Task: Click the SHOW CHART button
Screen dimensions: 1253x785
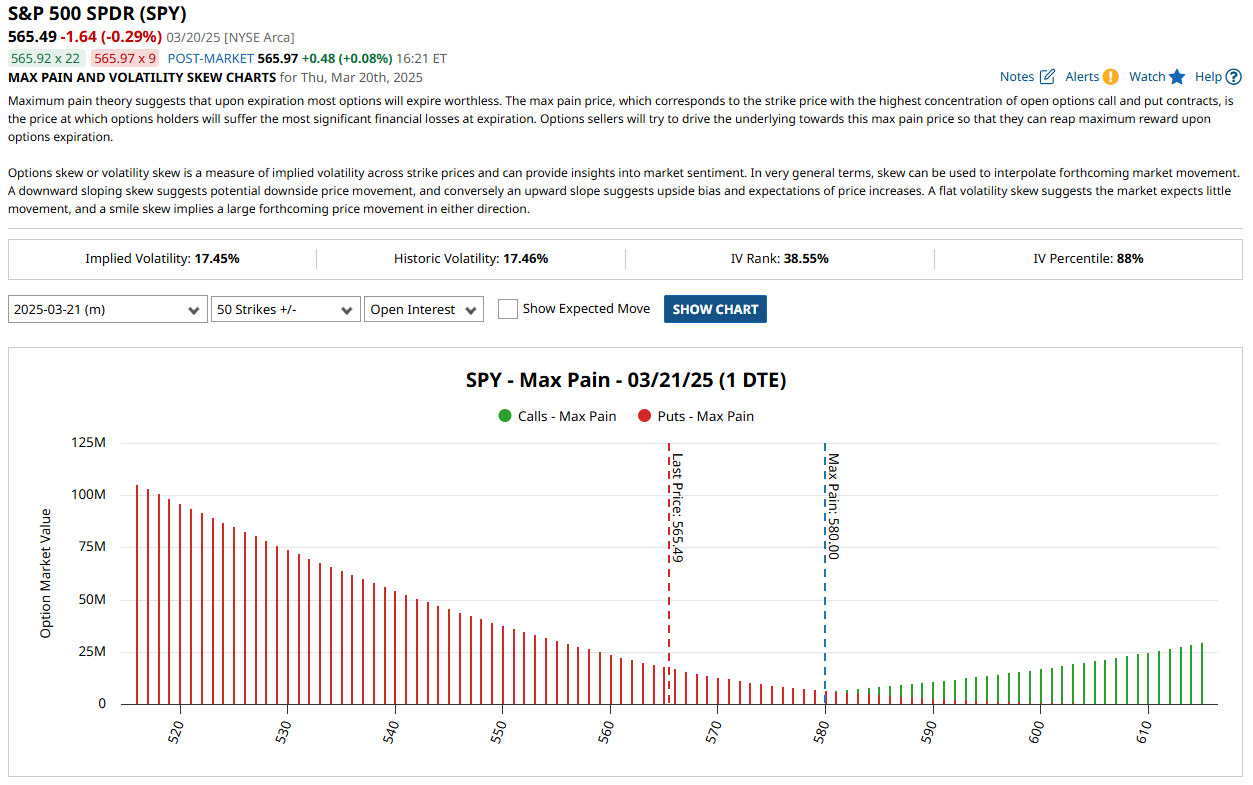Action: click(x=715, y=309)
